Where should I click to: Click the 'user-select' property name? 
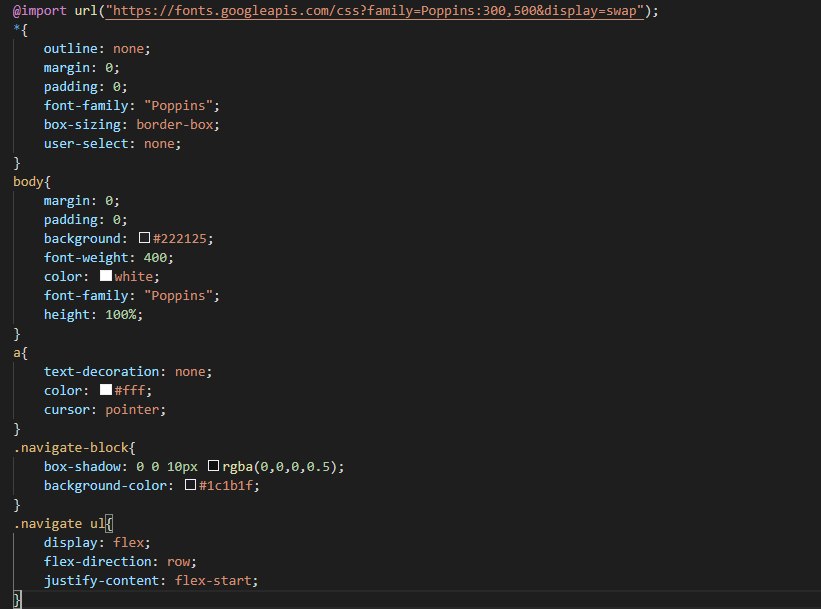click(86, 143)
